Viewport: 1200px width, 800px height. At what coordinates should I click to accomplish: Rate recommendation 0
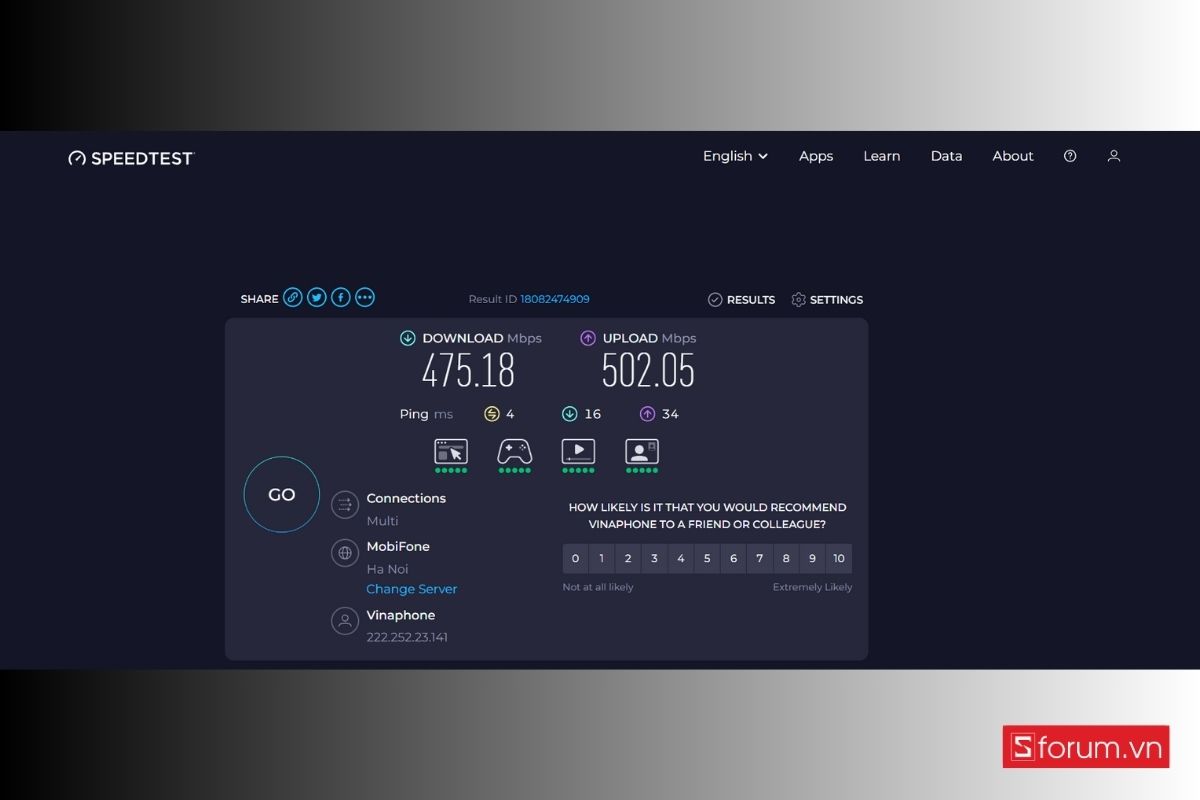pos(575,559)
